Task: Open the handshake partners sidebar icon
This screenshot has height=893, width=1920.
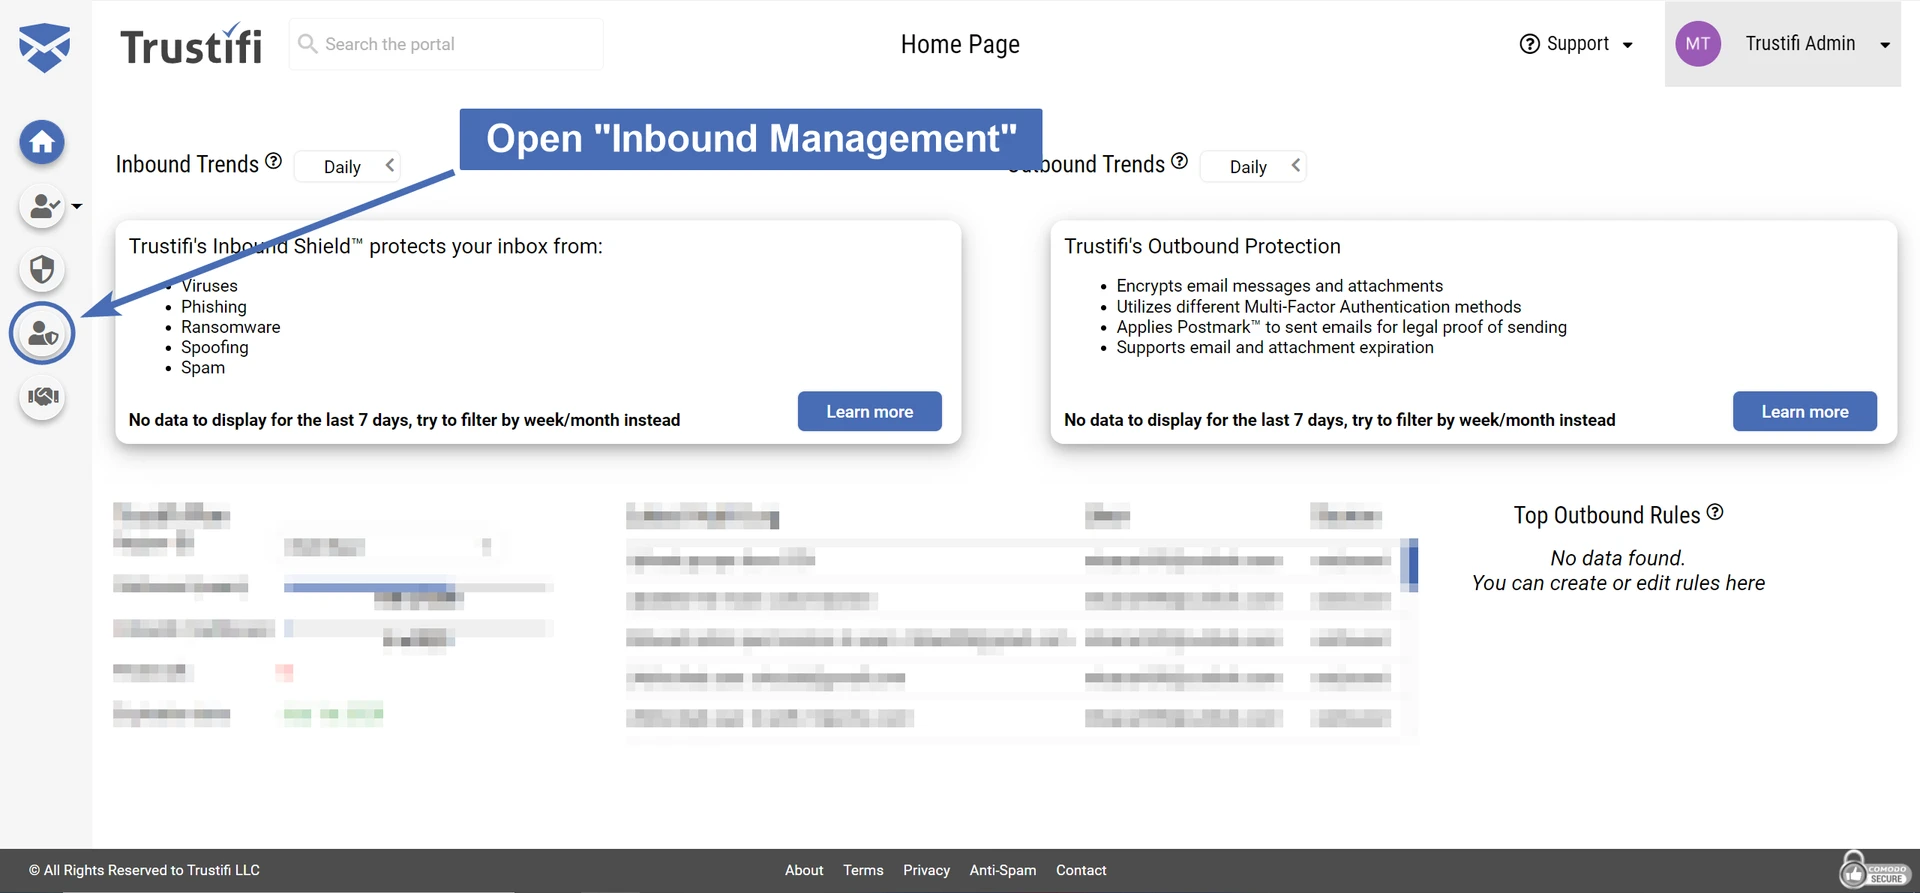Action: coord(42,398)
